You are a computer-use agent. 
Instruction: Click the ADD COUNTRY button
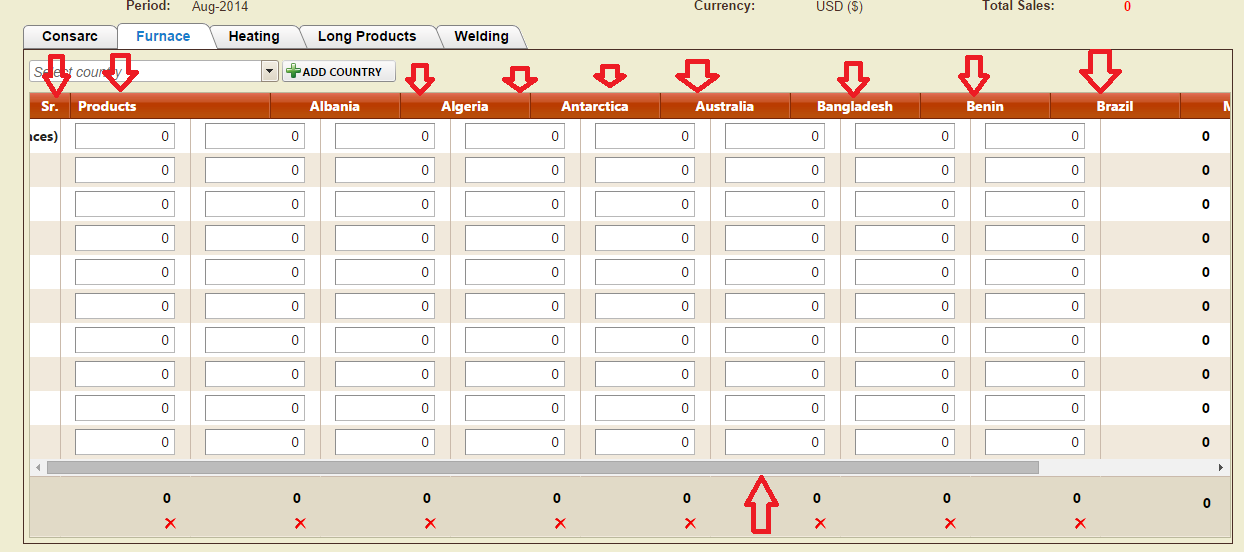pyautogui.click(x=339, y=72)
